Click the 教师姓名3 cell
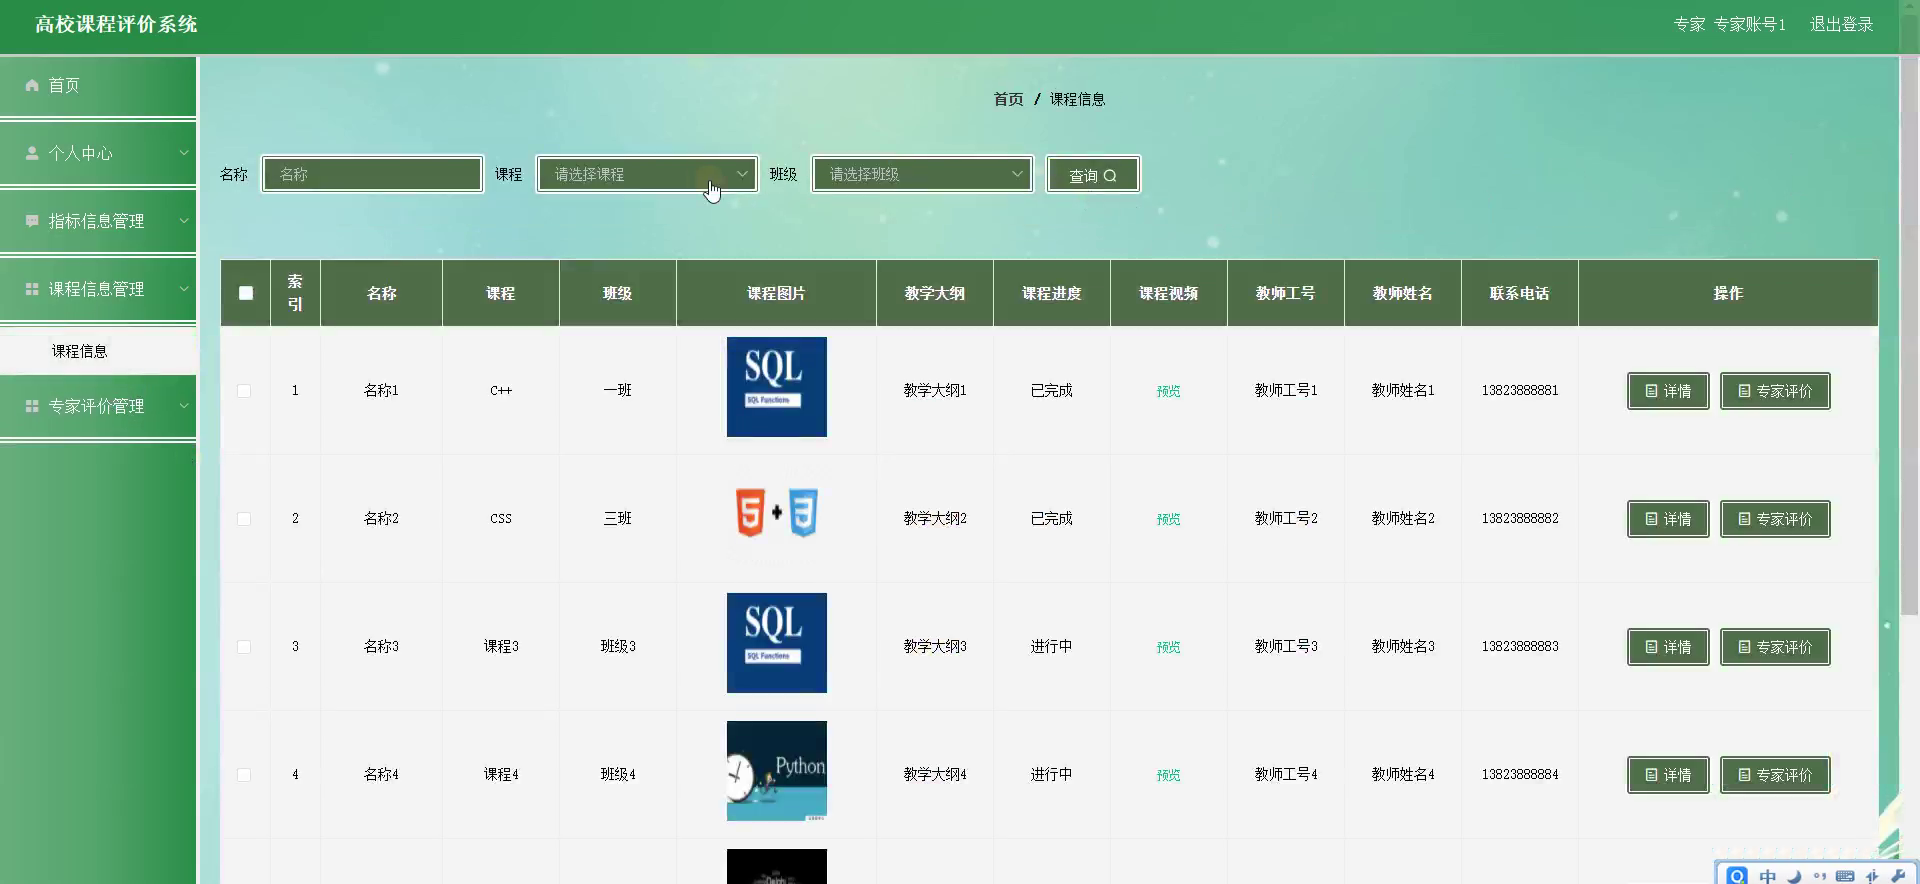The width and height of the screenshot is (1920, 884). click(x=1402, y=647)
